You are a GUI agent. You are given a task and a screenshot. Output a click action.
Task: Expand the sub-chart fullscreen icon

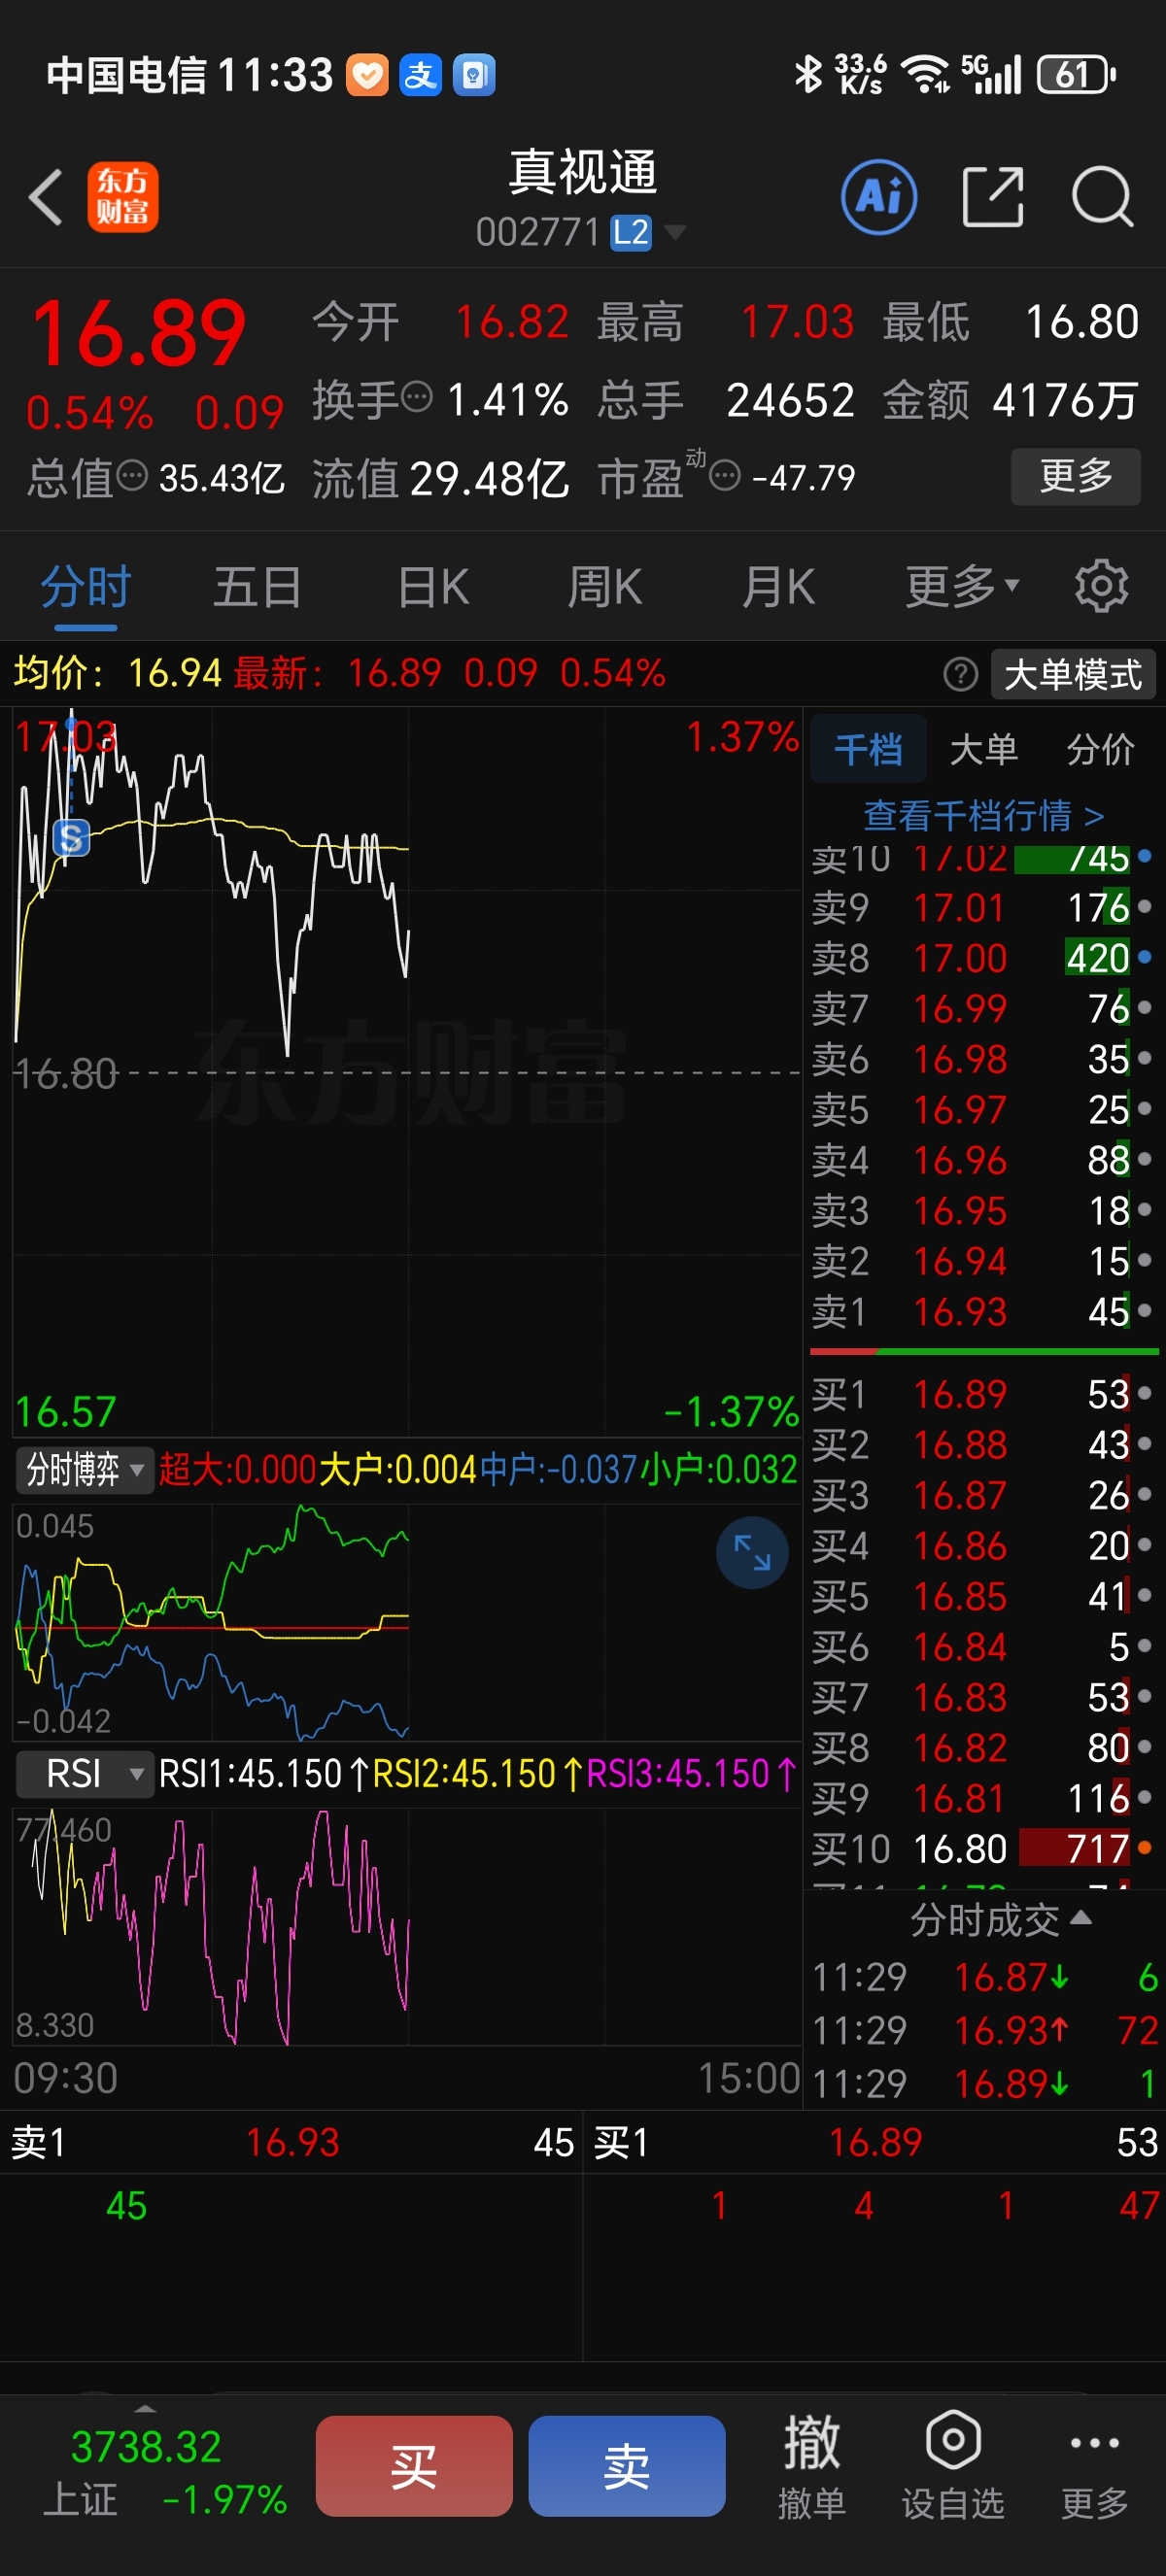pyautogui.click(x=752, y=1552)
